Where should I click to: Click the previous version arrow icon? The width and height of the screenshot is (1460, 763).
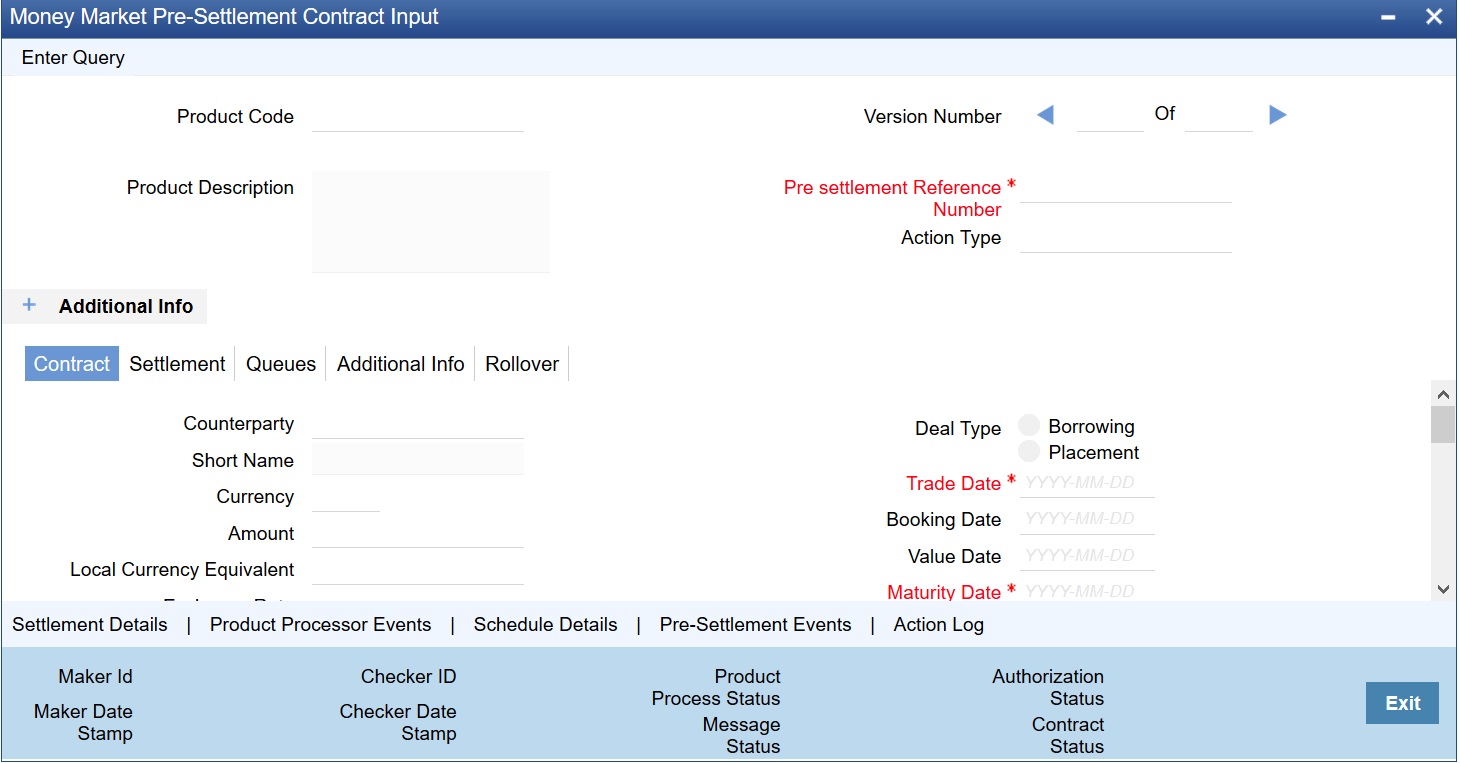(1046, 115)
